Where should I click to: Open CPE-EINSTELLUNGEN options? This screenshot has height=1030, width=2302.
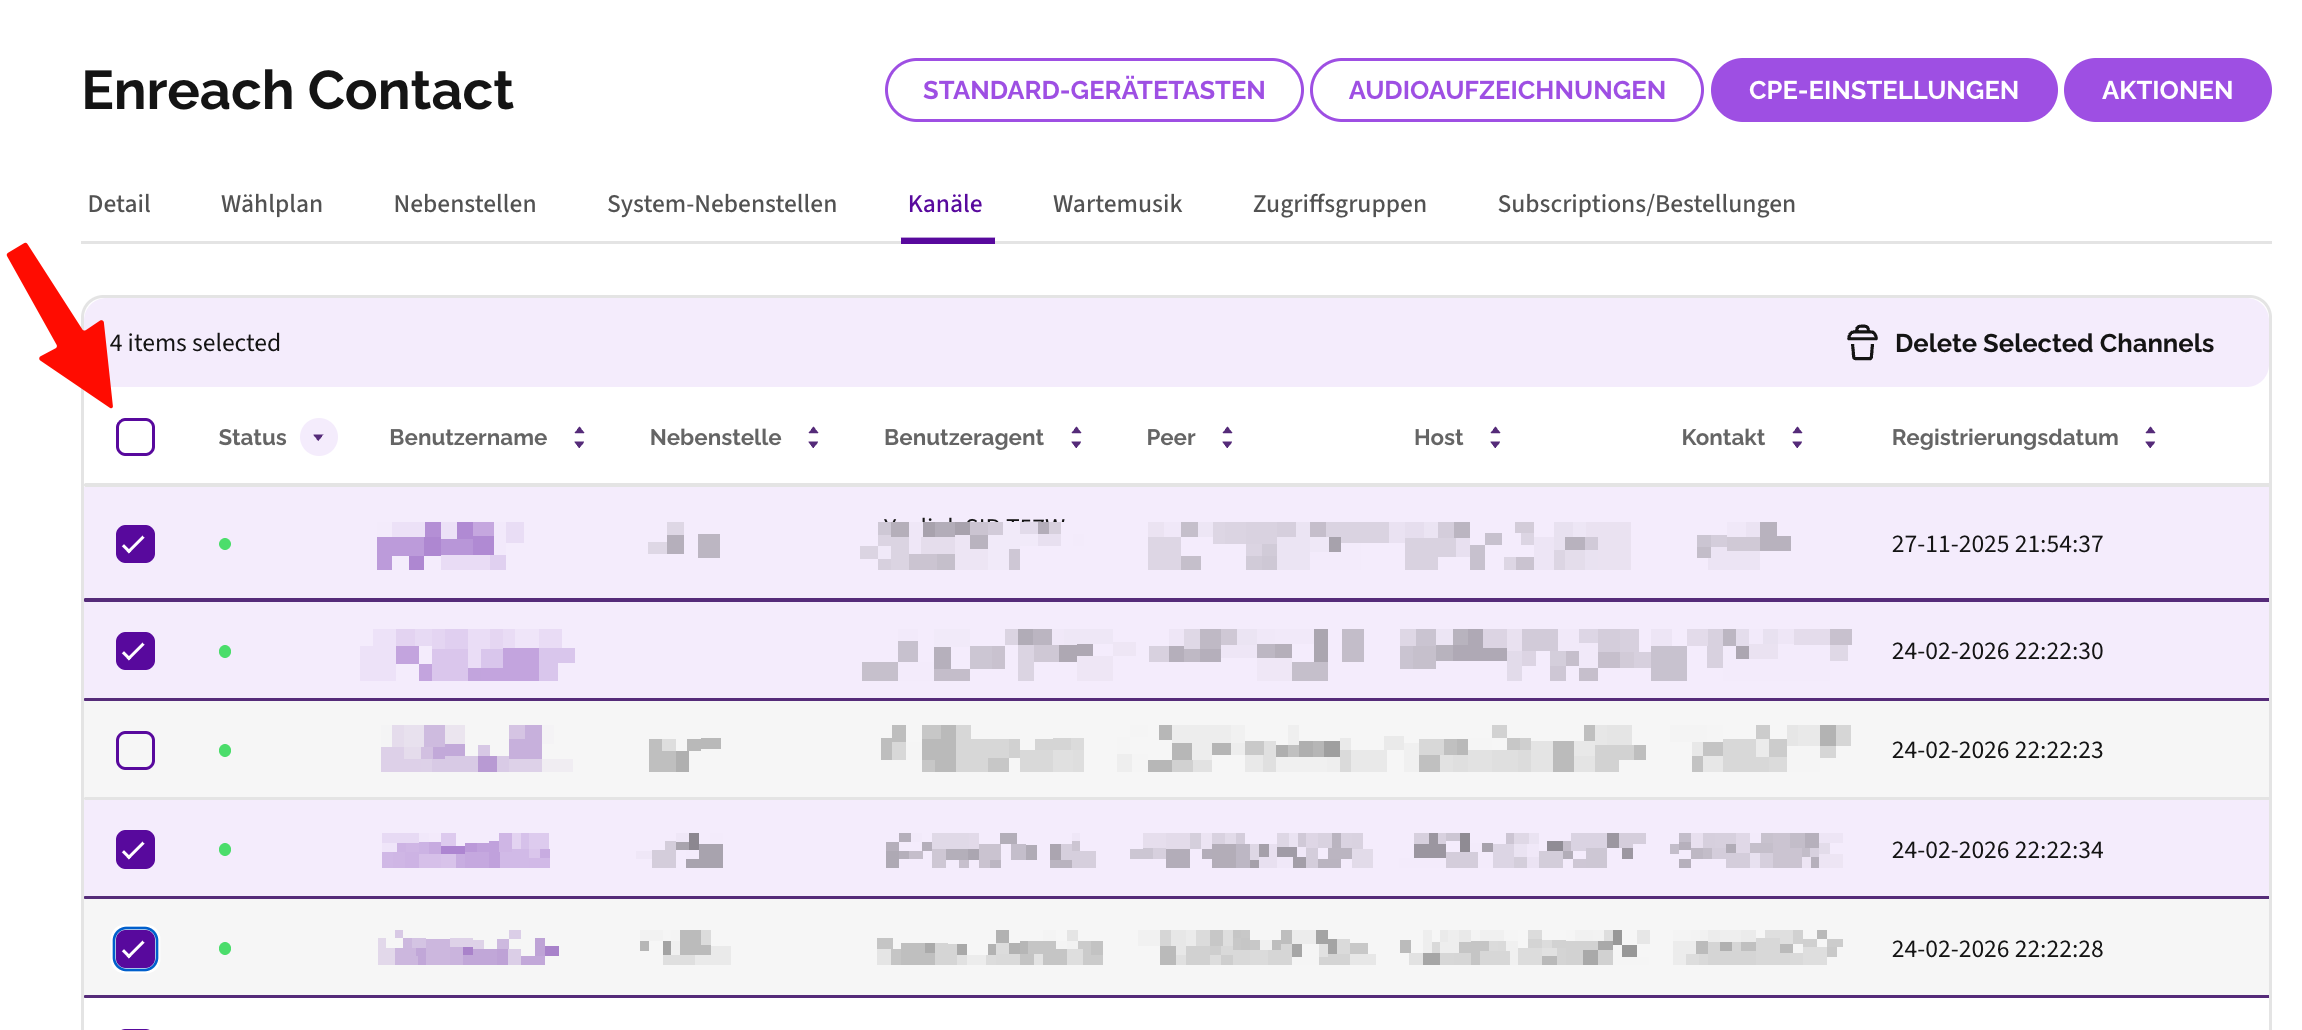click(1883, 90)
